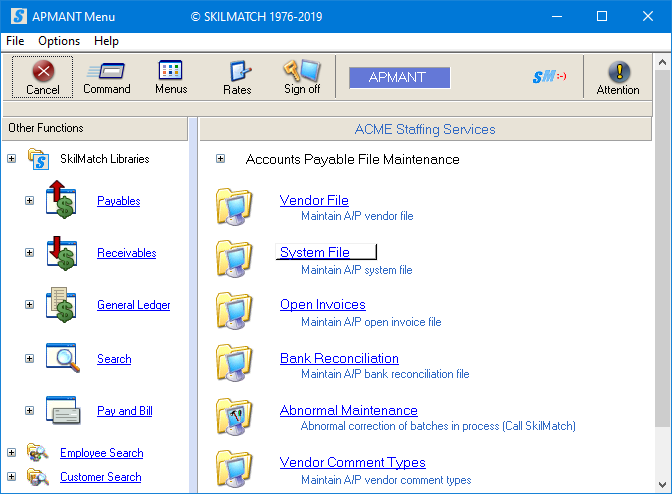This screenshot has height=494, width=672.
Task: Click the Other Functions panel header
Action: [x=95, y=129]
